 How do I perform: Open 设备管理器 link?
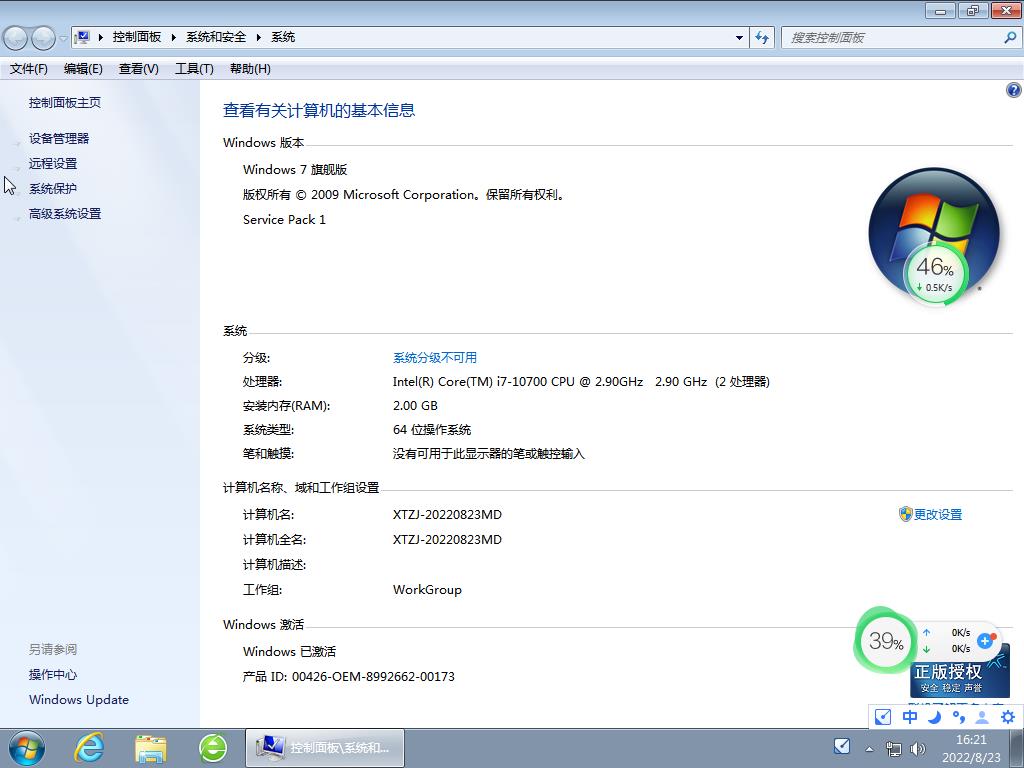pyautogui.click(x=59, y=138)
